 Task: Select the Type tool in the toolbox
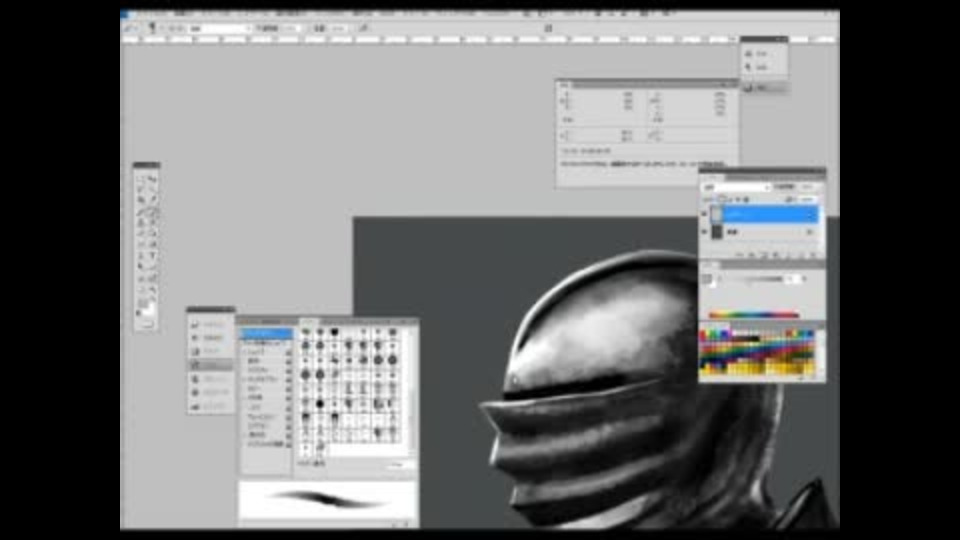pos(152,255)
